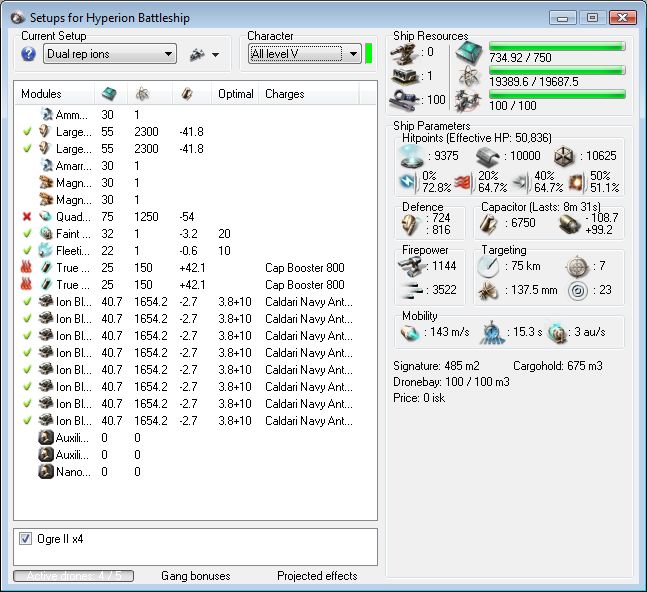Click the CPU column header icon
647x592 pixels.
[109, 94]
